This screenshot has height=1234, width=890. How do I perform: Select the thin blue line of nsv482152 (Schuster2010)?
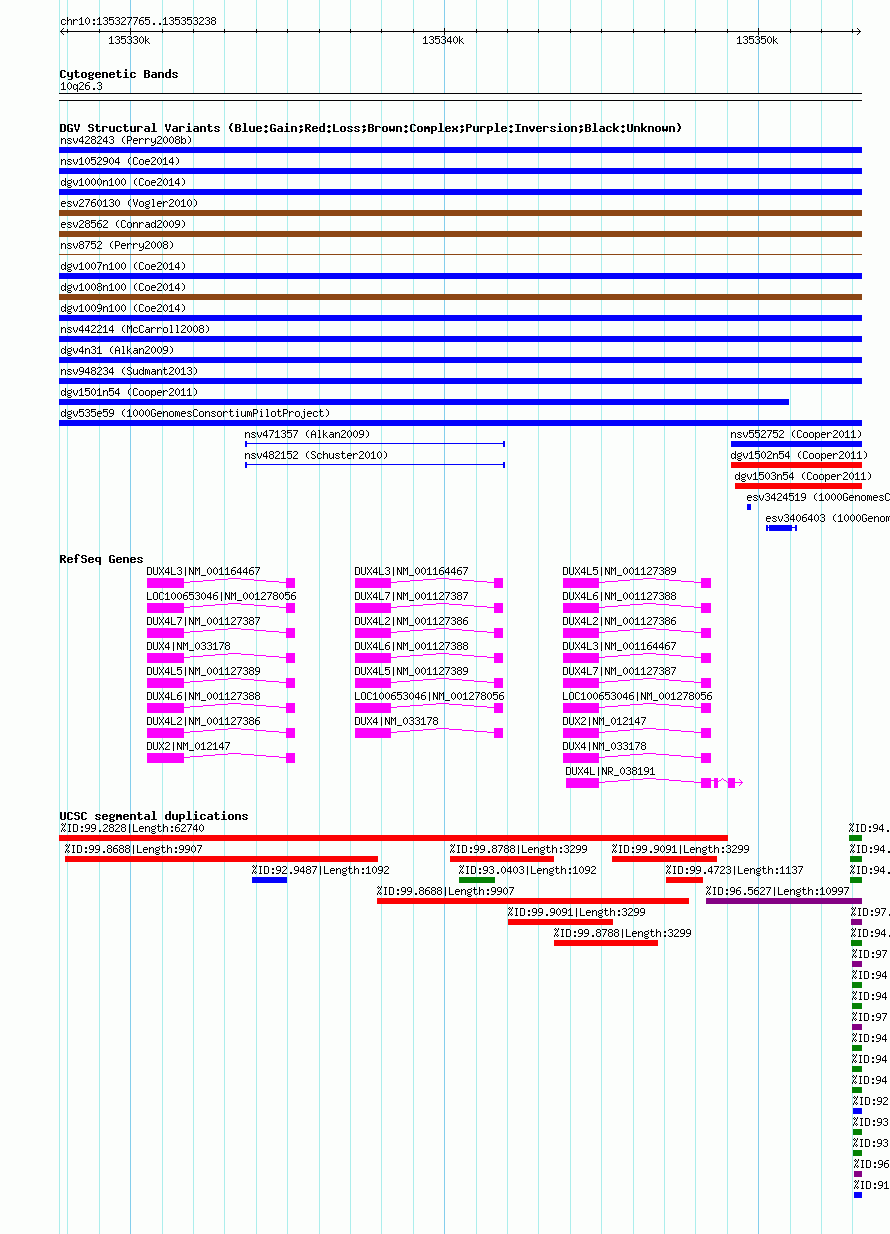(375, 465)
